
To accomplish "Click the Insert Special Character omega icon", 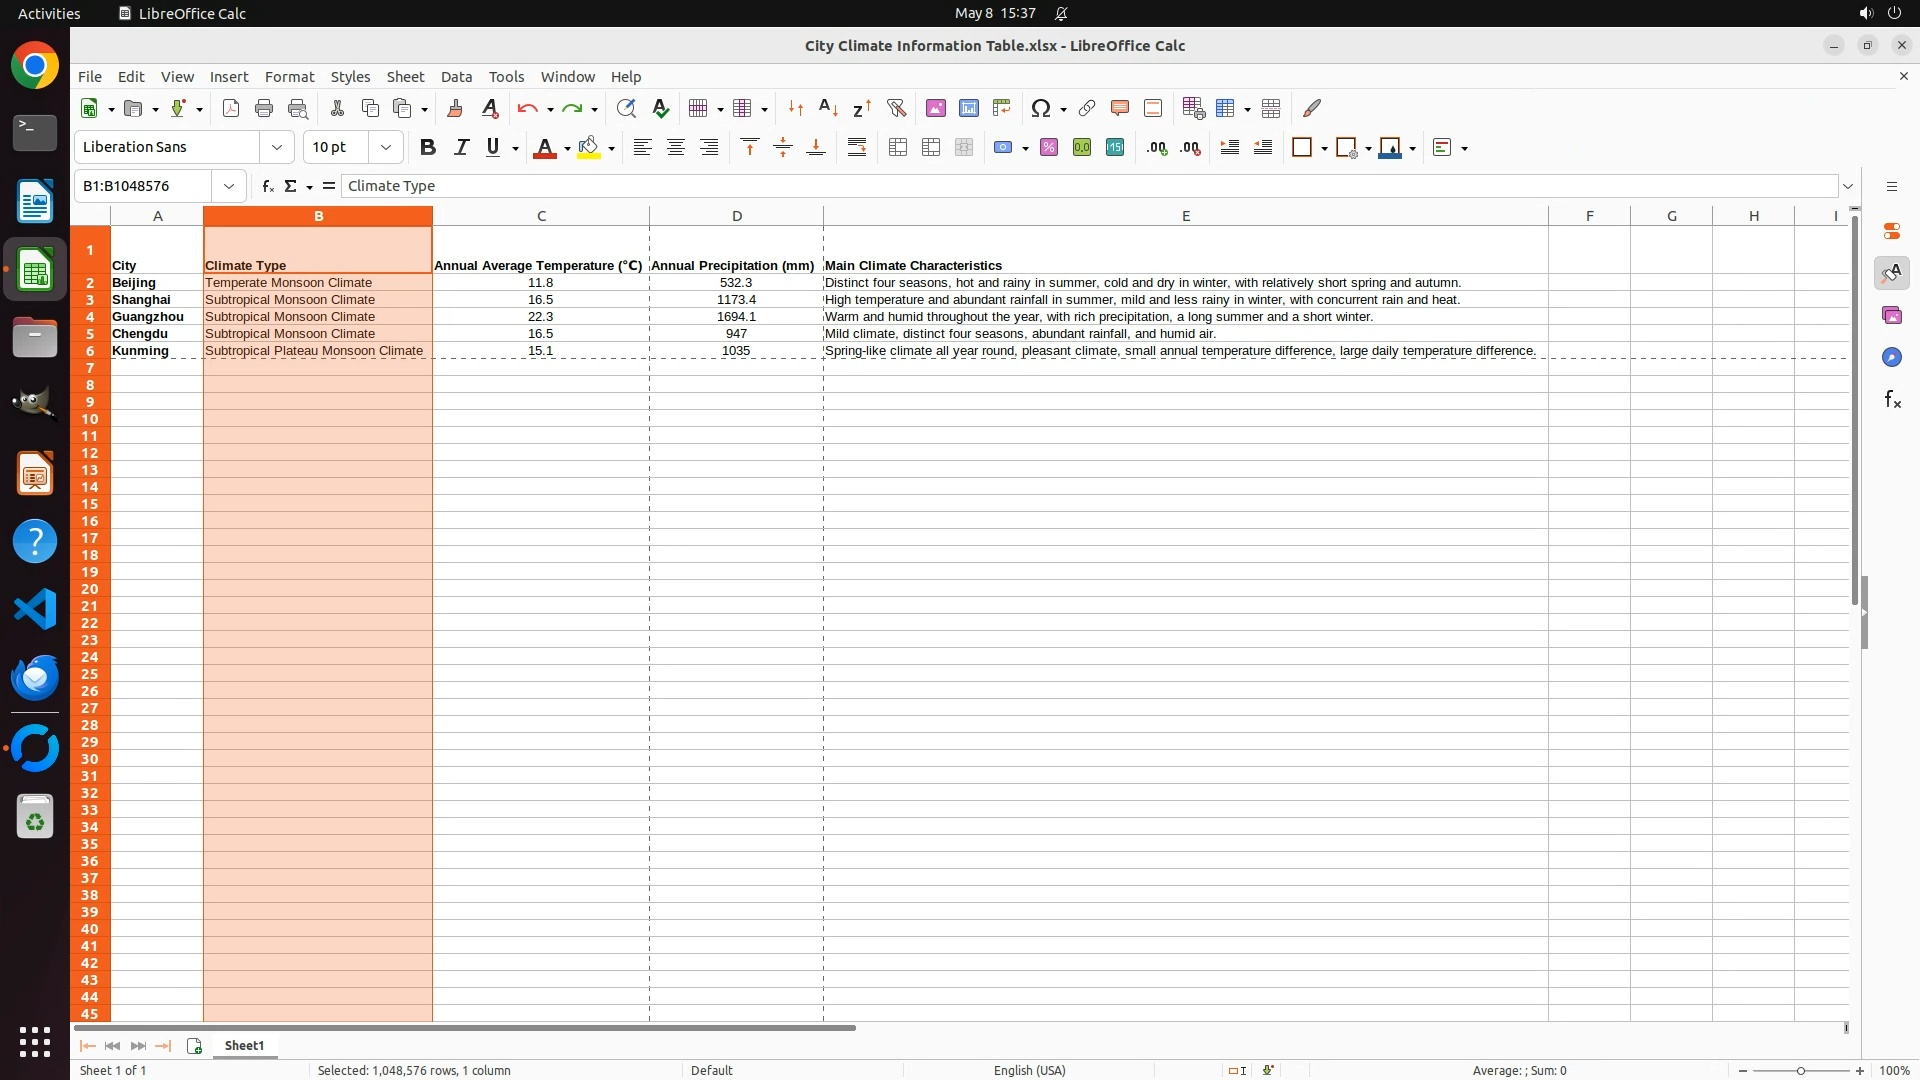I will click(1040, 108).
